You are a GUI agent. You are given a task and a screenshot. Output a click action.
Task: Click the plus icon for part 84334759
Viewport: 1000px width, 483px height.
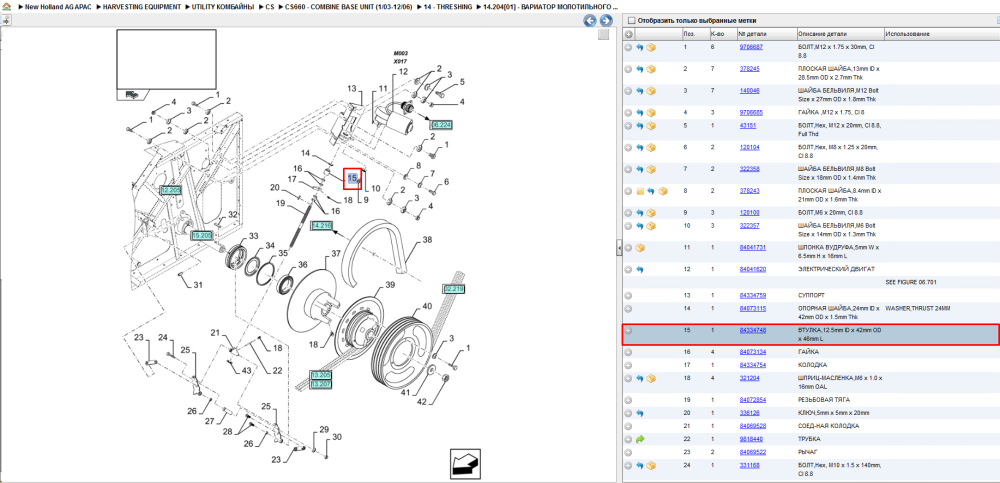coord(628,295)
